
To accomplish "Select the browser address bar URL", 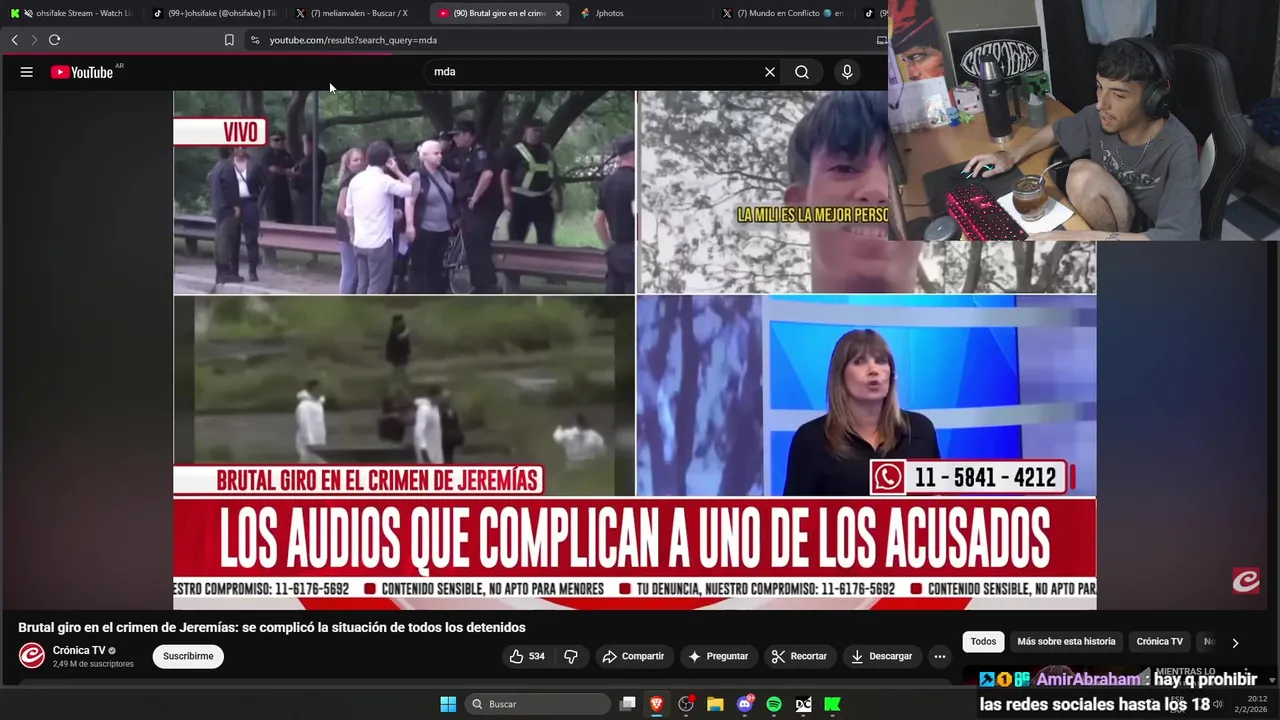I will pos(353,40).
